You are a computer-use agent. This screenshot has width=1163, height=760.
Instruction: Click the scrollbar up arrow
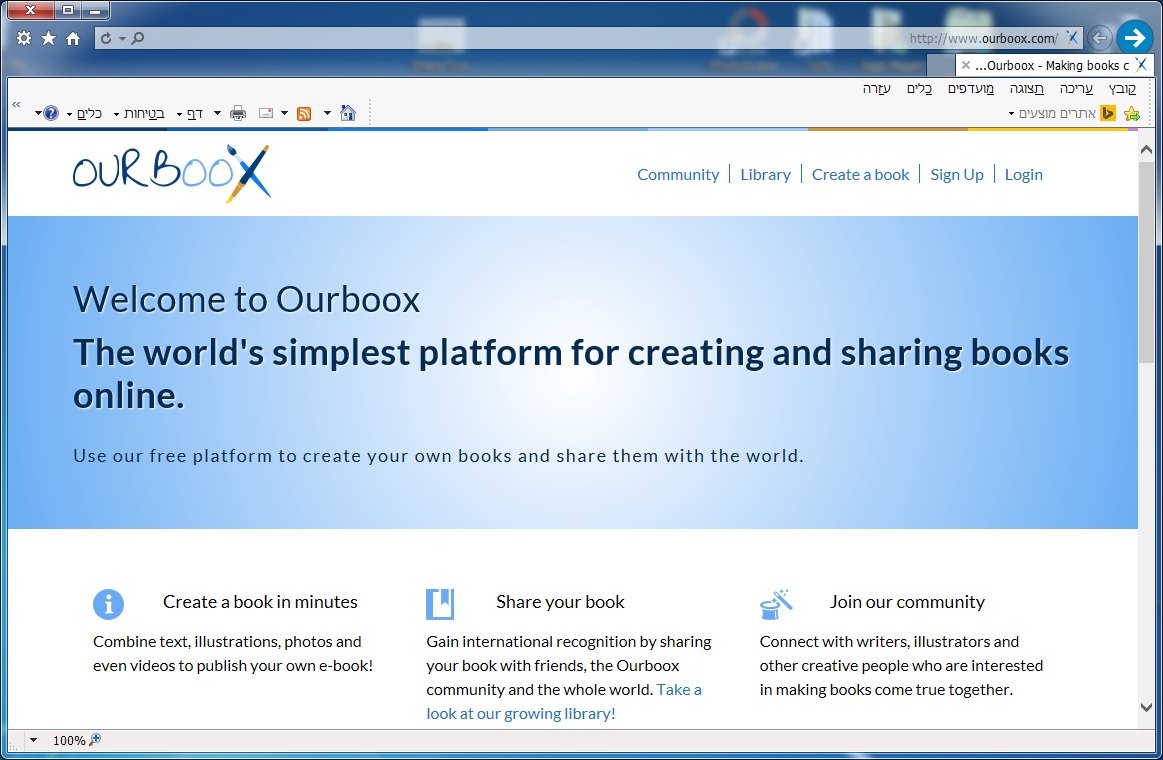[x=1146, y=150]
